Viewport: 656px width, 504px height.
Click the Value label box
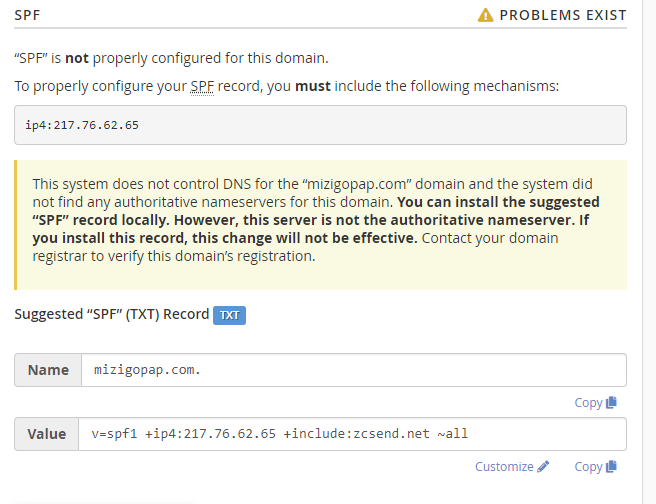point(47,434)
